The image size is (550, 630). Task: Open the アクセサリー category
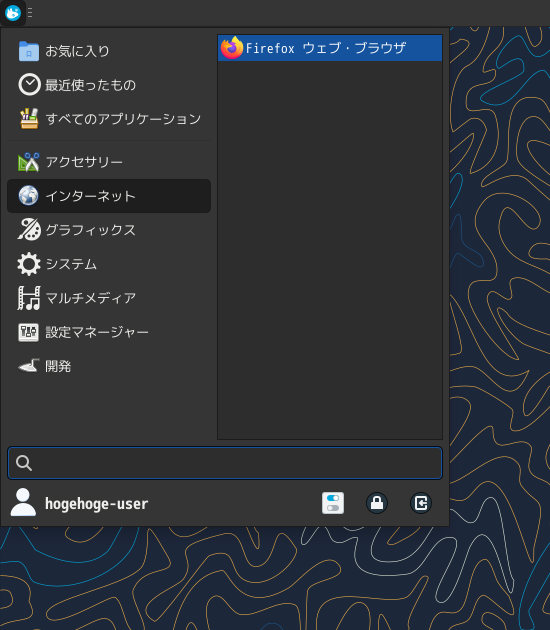pyautogui.click(x=109, y=162)
